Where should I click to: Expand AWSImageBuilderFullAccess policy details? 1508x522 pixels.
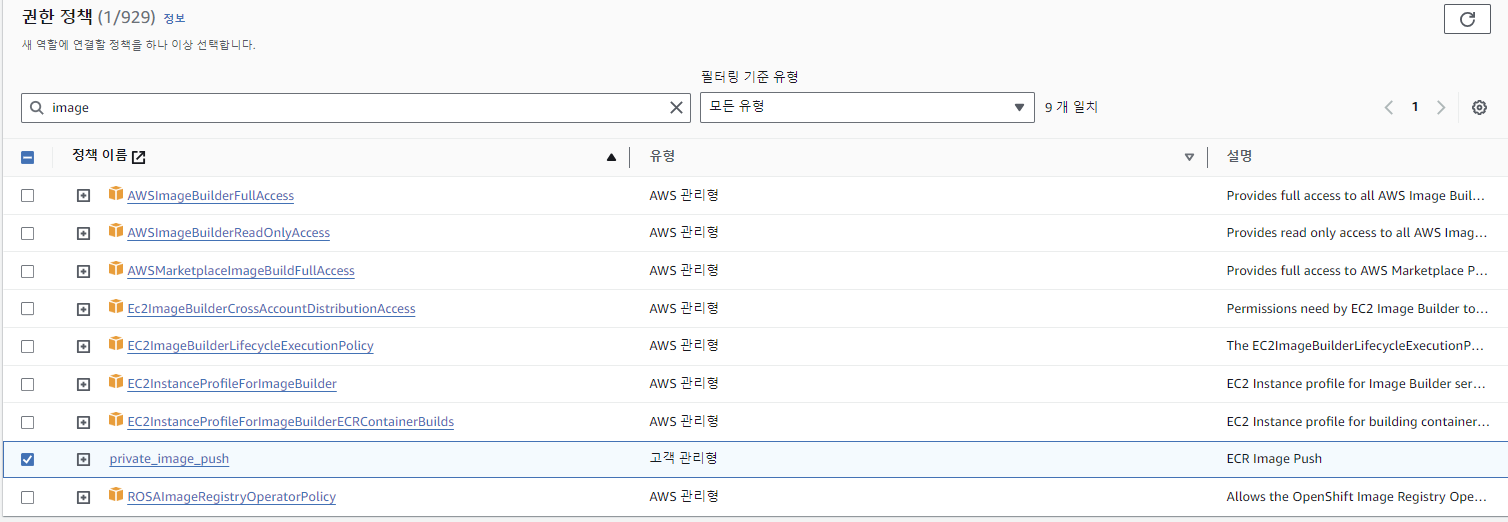(84, 196)
